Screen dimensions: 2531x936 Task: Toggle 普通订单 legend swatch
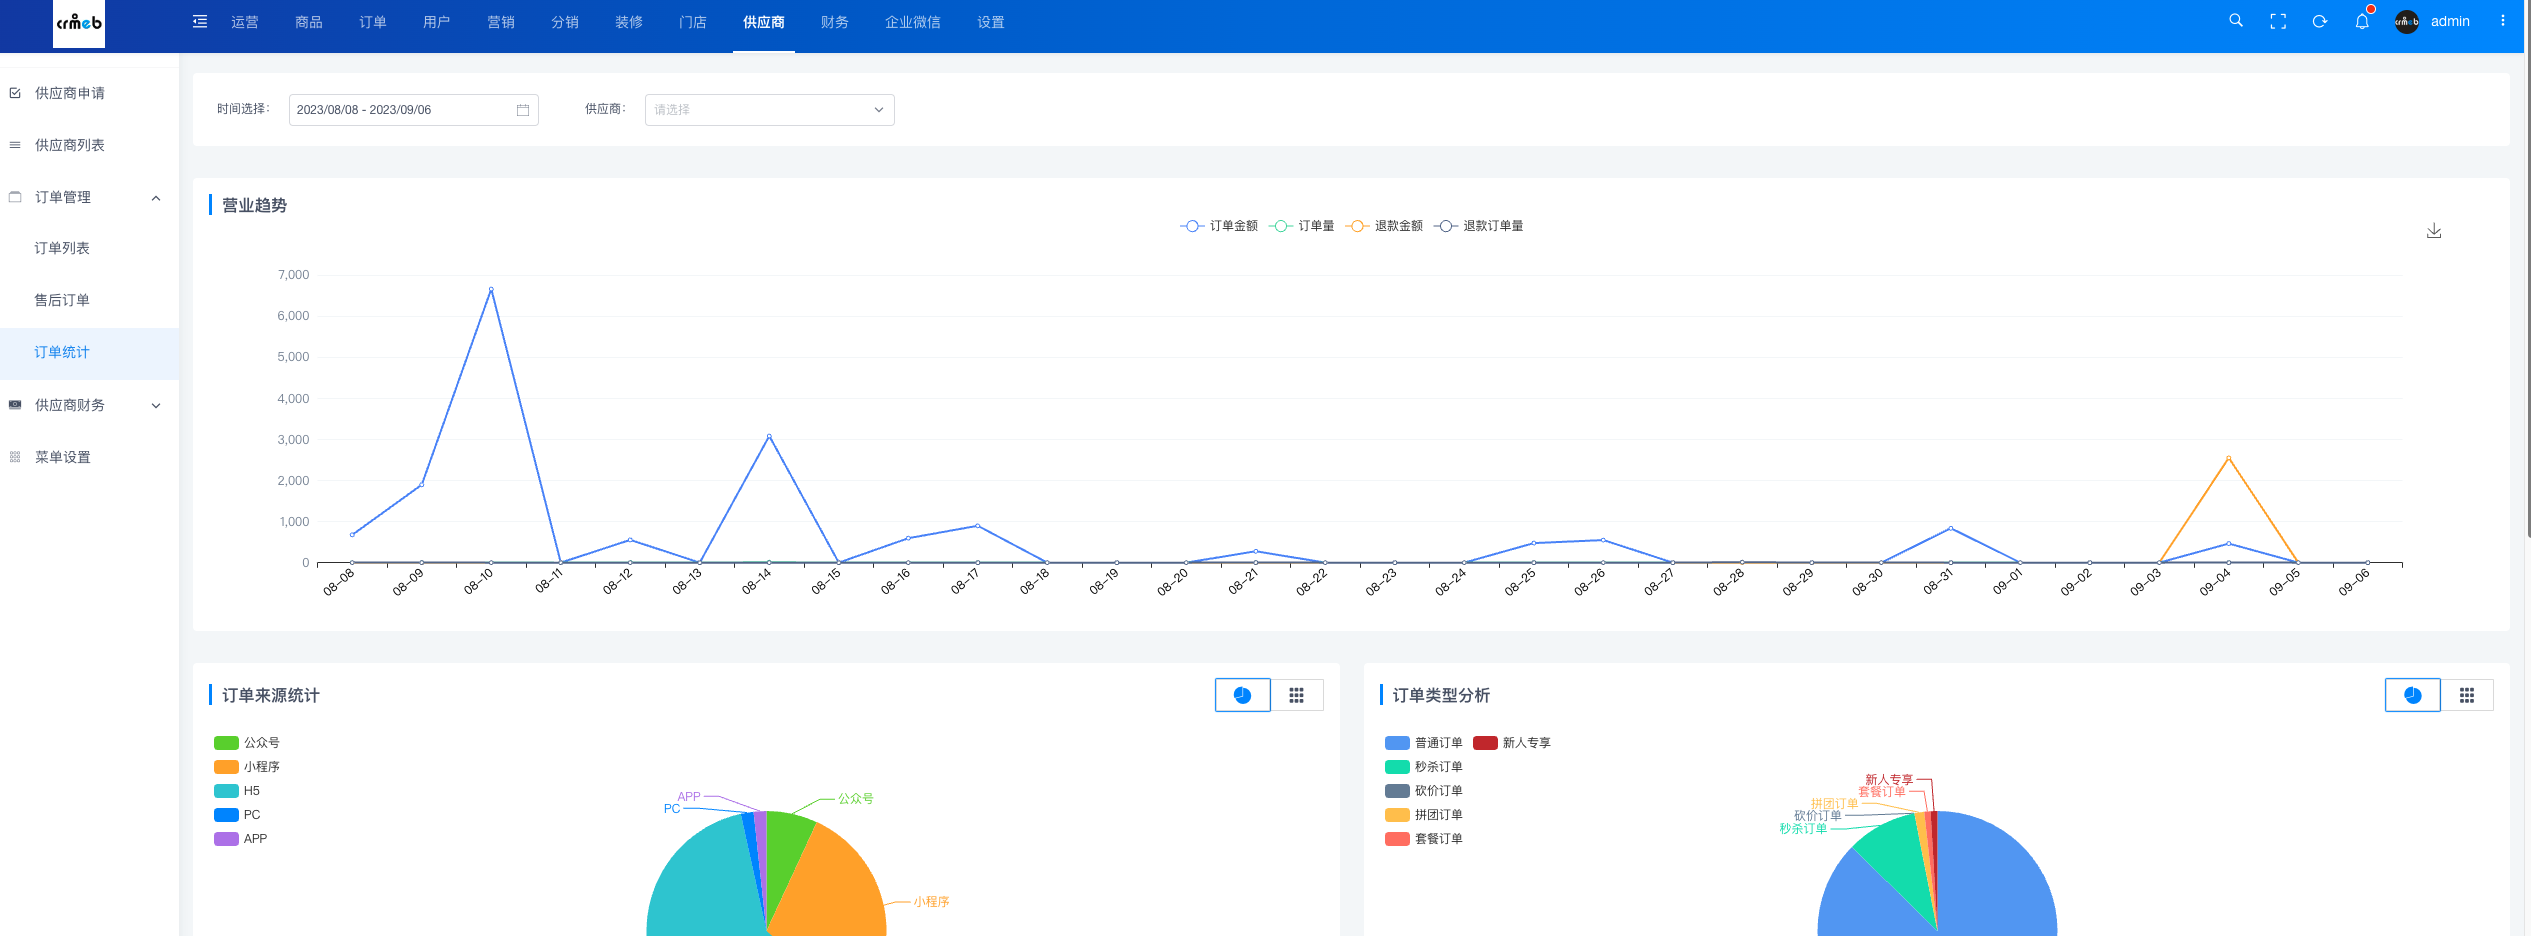(1397, 743)
